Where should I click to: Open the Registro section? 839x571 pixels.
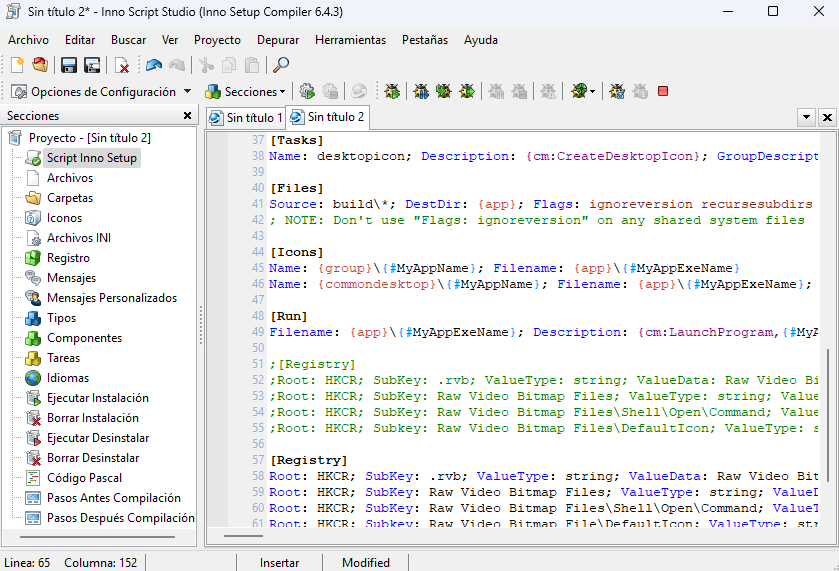(68, 258)
